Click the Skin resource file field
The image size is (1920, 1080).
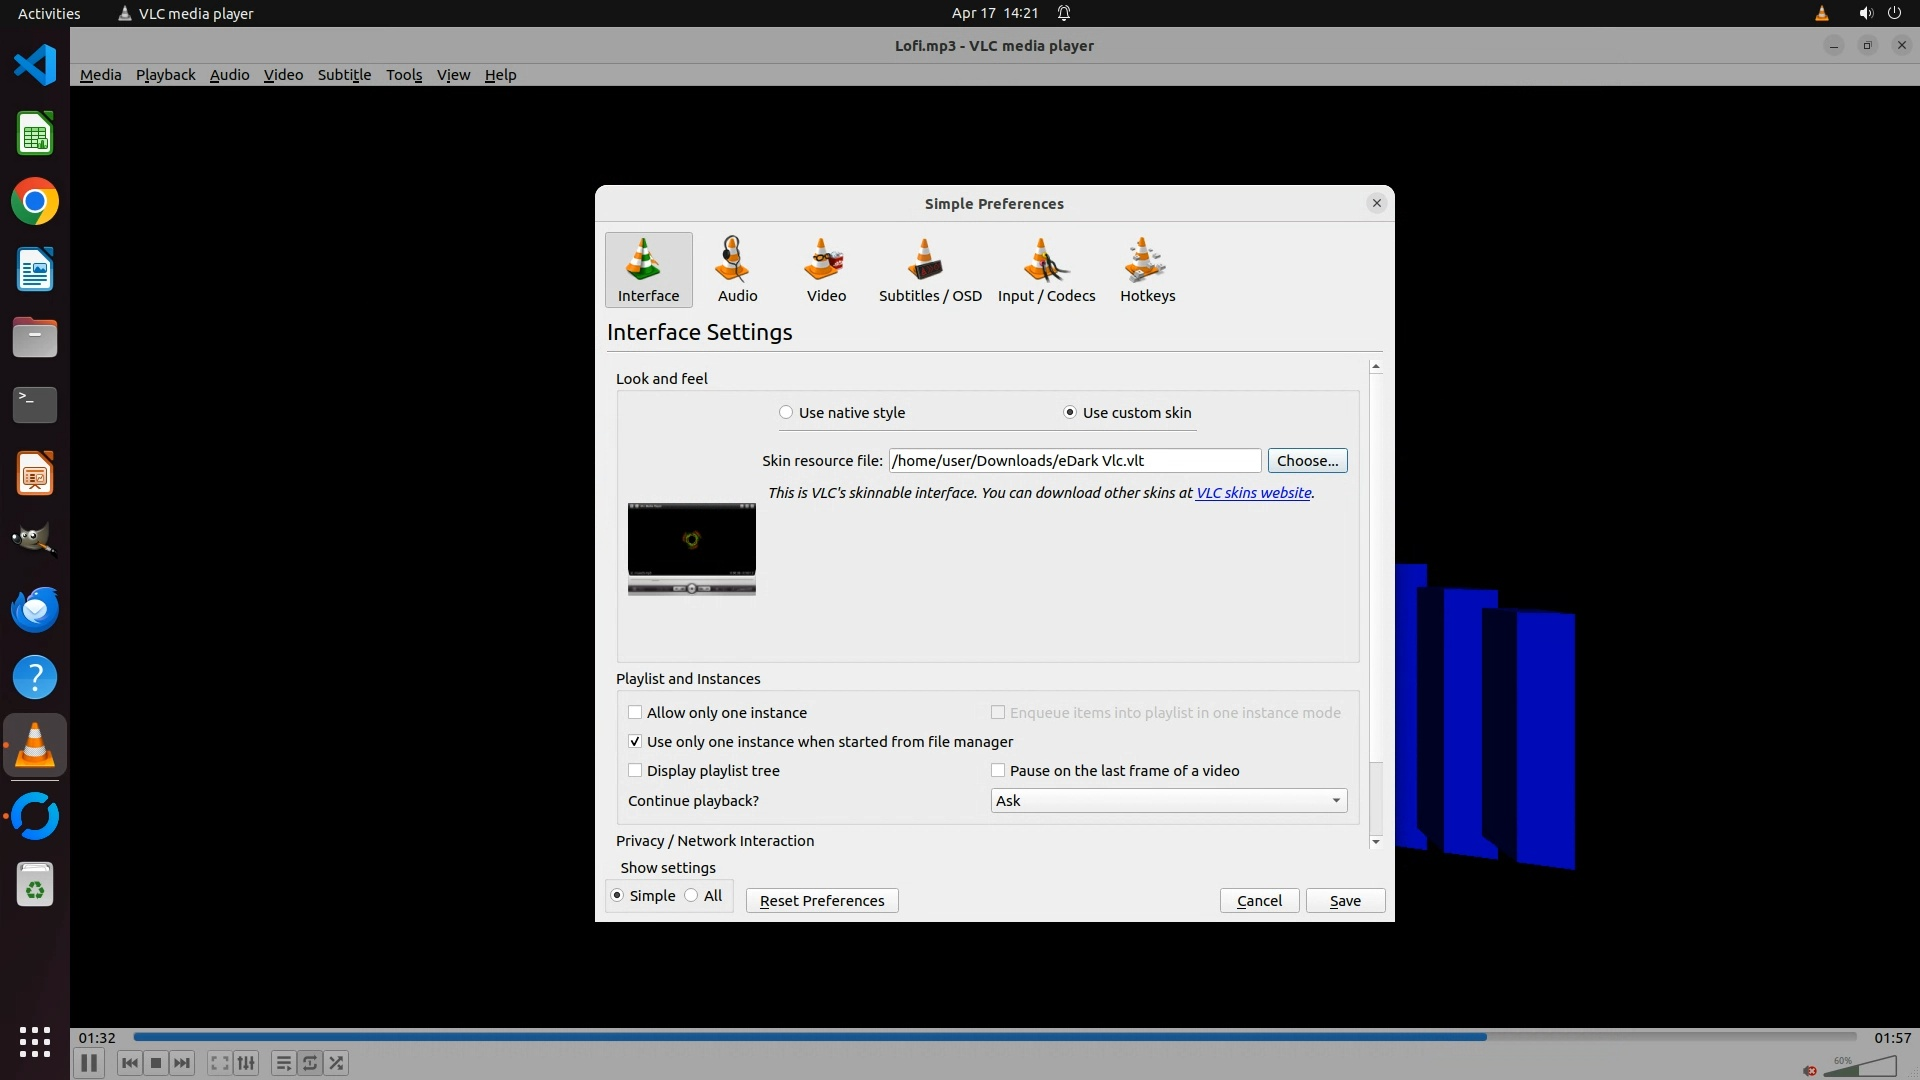coord(1074,460)
